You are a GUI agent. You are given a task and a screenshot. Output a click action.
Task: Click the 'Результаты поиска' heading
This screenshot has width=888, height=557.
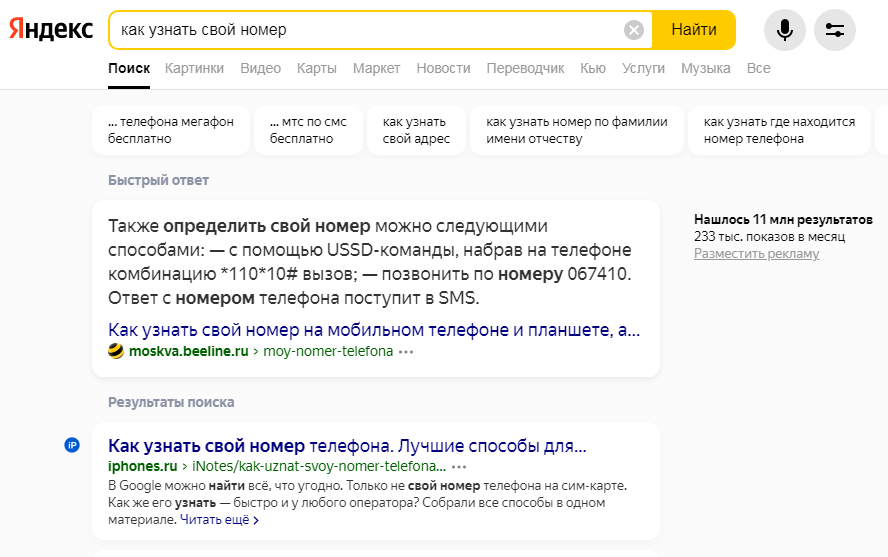click(171, 402)
